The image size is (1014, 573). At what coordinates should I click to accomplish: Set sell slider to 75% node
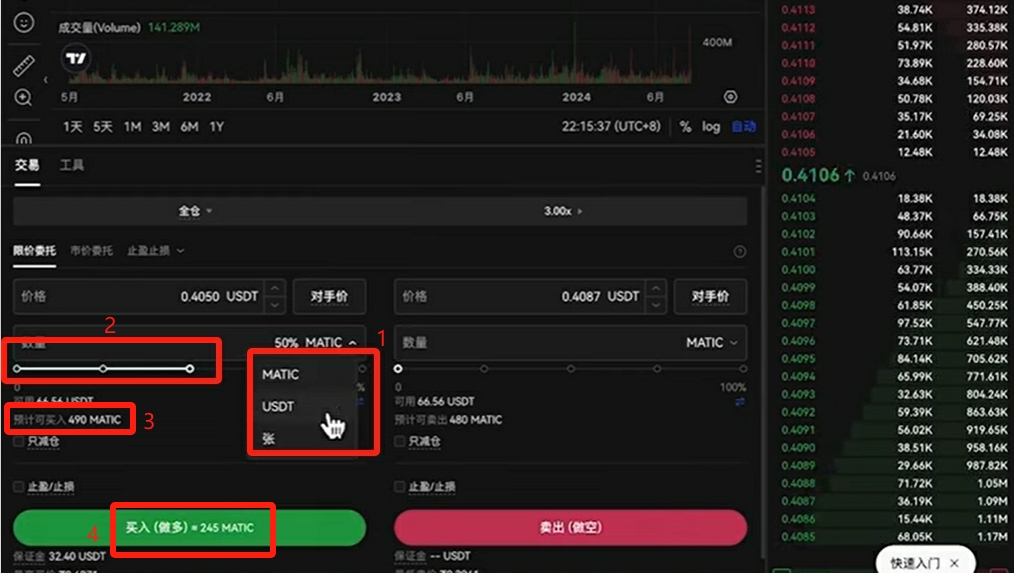coord(657,369)
